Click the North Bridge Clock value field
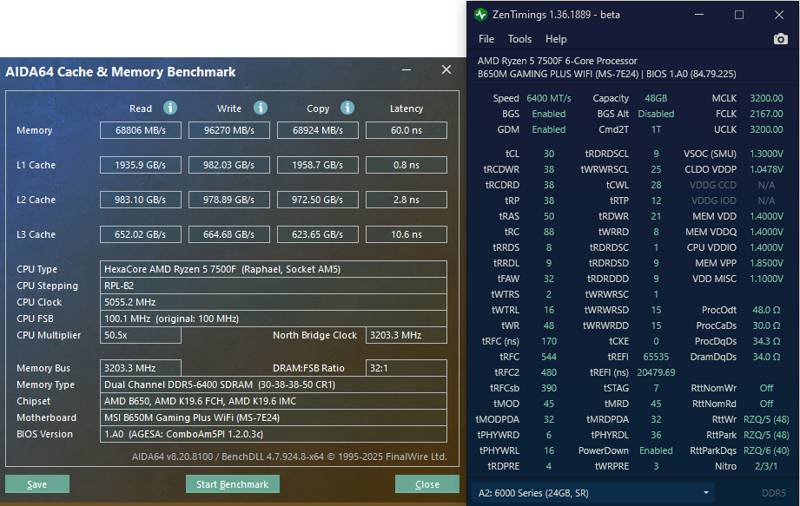800x506 pixels. (406, 335)
